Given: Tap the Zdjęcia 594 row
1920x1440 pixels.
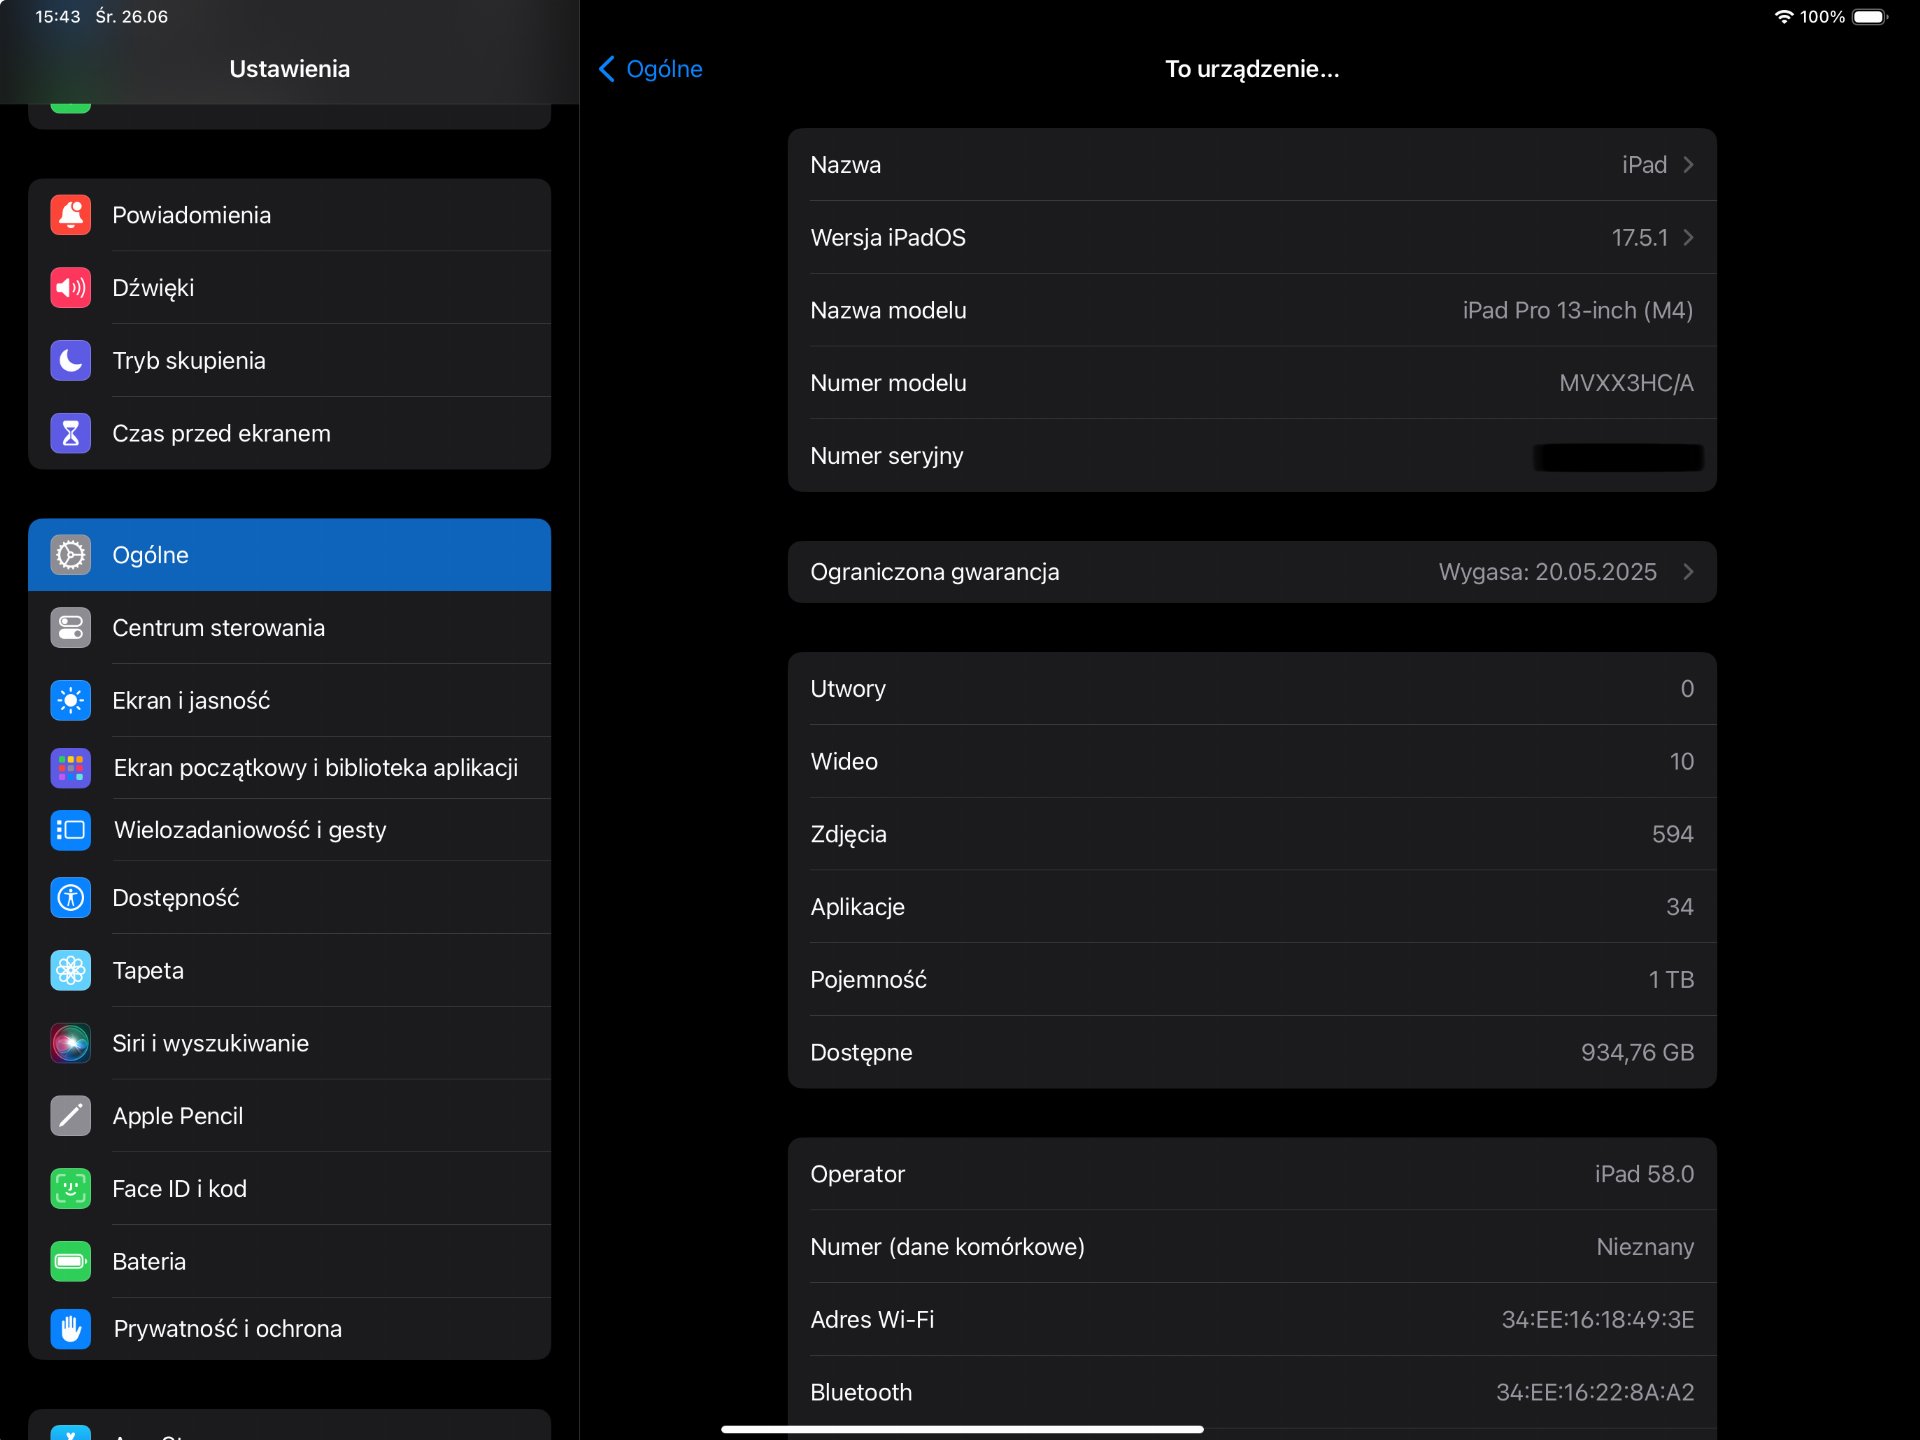Looking at the screenshot, I should point(1252,835).
